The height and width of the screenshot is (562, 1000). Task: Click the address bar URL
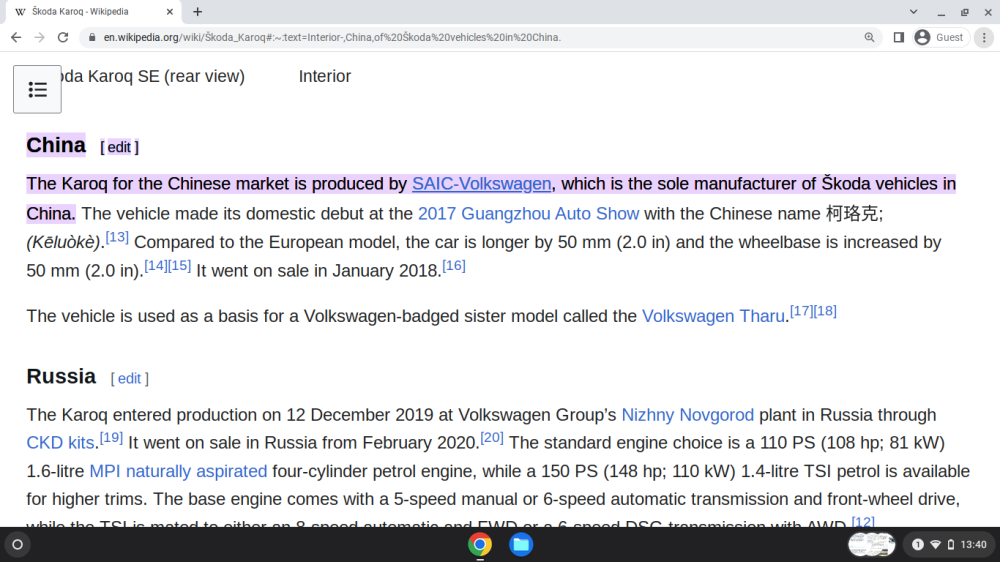click(332, 38)
